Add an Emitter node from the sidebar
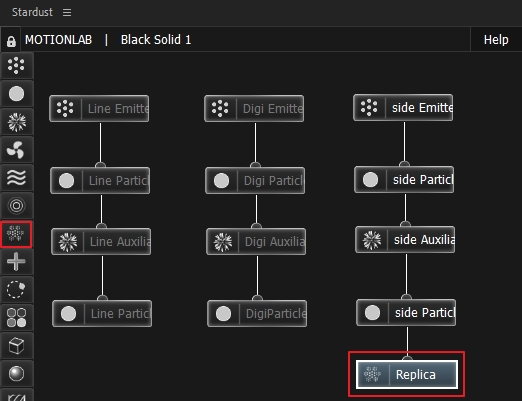The width and height of the screenshot is (522, 401). point(16,66)
